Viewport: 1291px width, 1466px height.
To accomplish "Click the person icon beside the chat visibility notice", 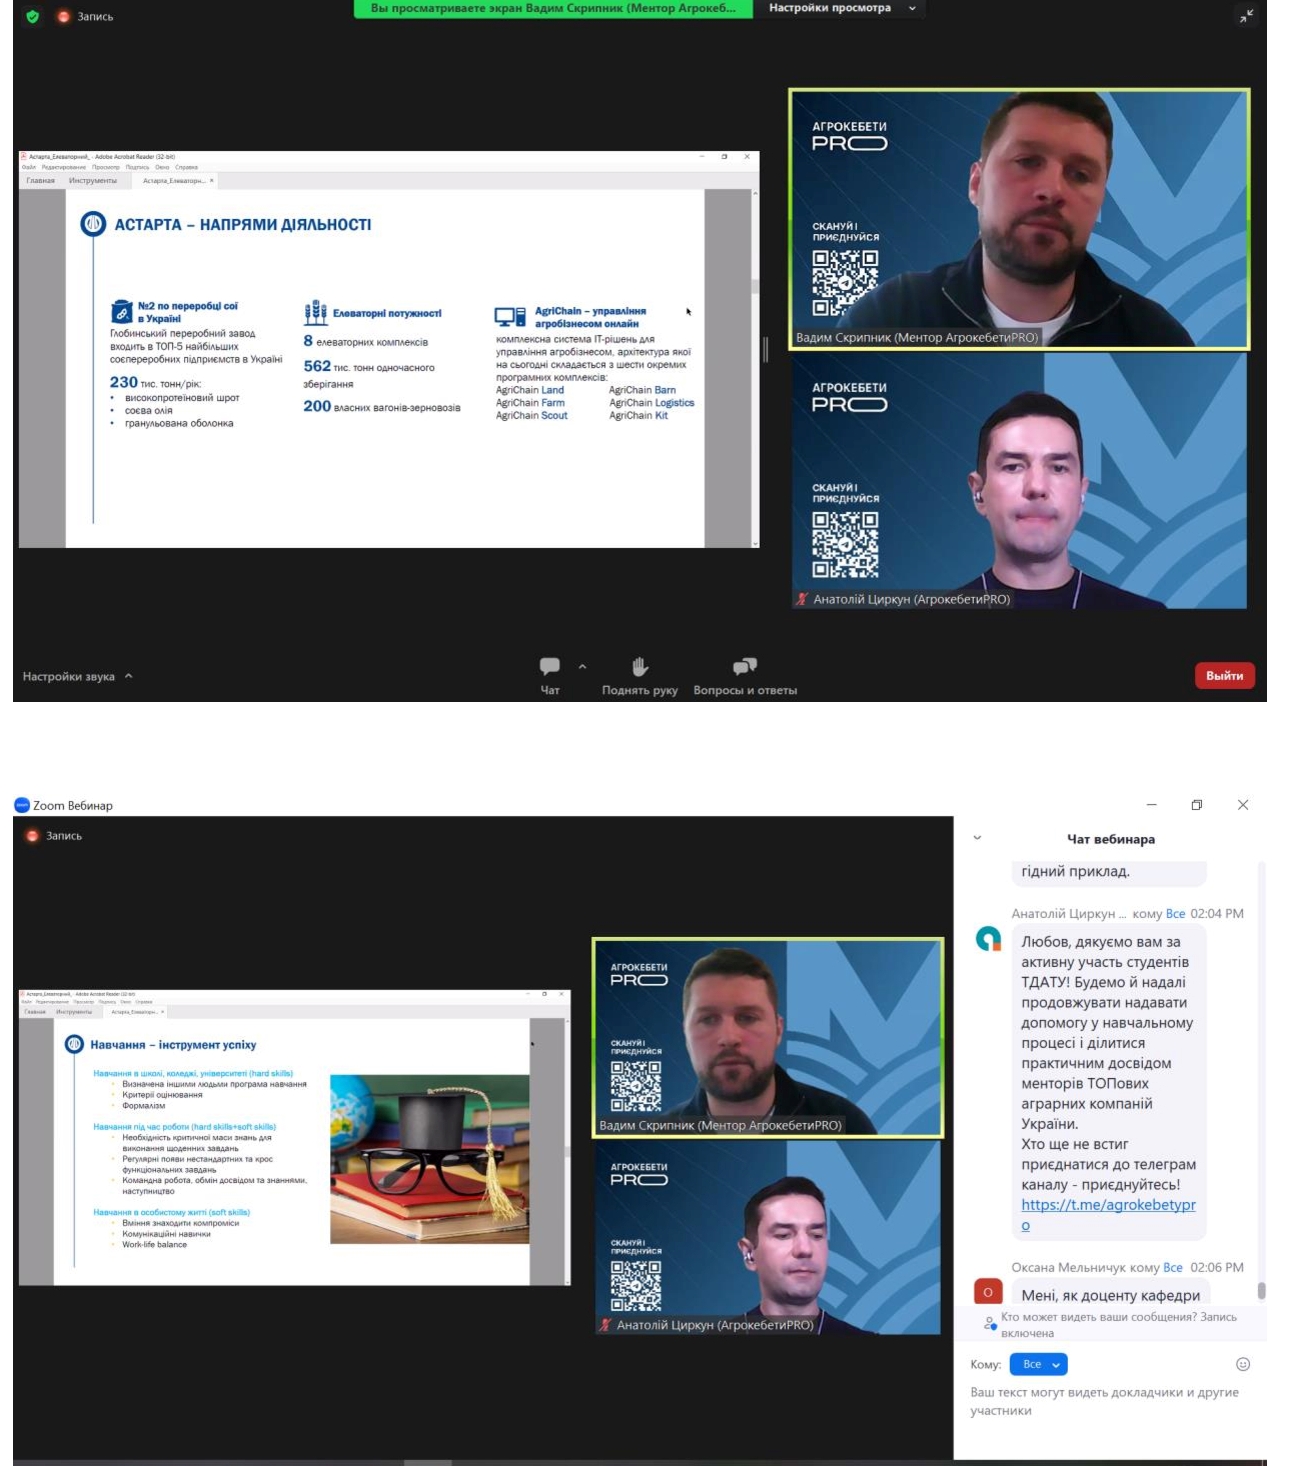I will tap(990, 1323).
